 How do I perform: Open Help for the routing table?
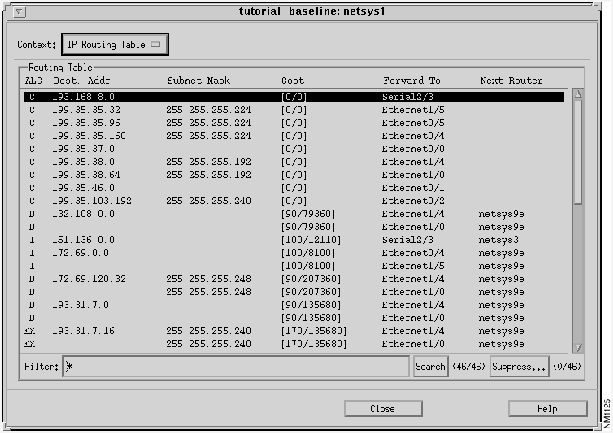(546, 408)
